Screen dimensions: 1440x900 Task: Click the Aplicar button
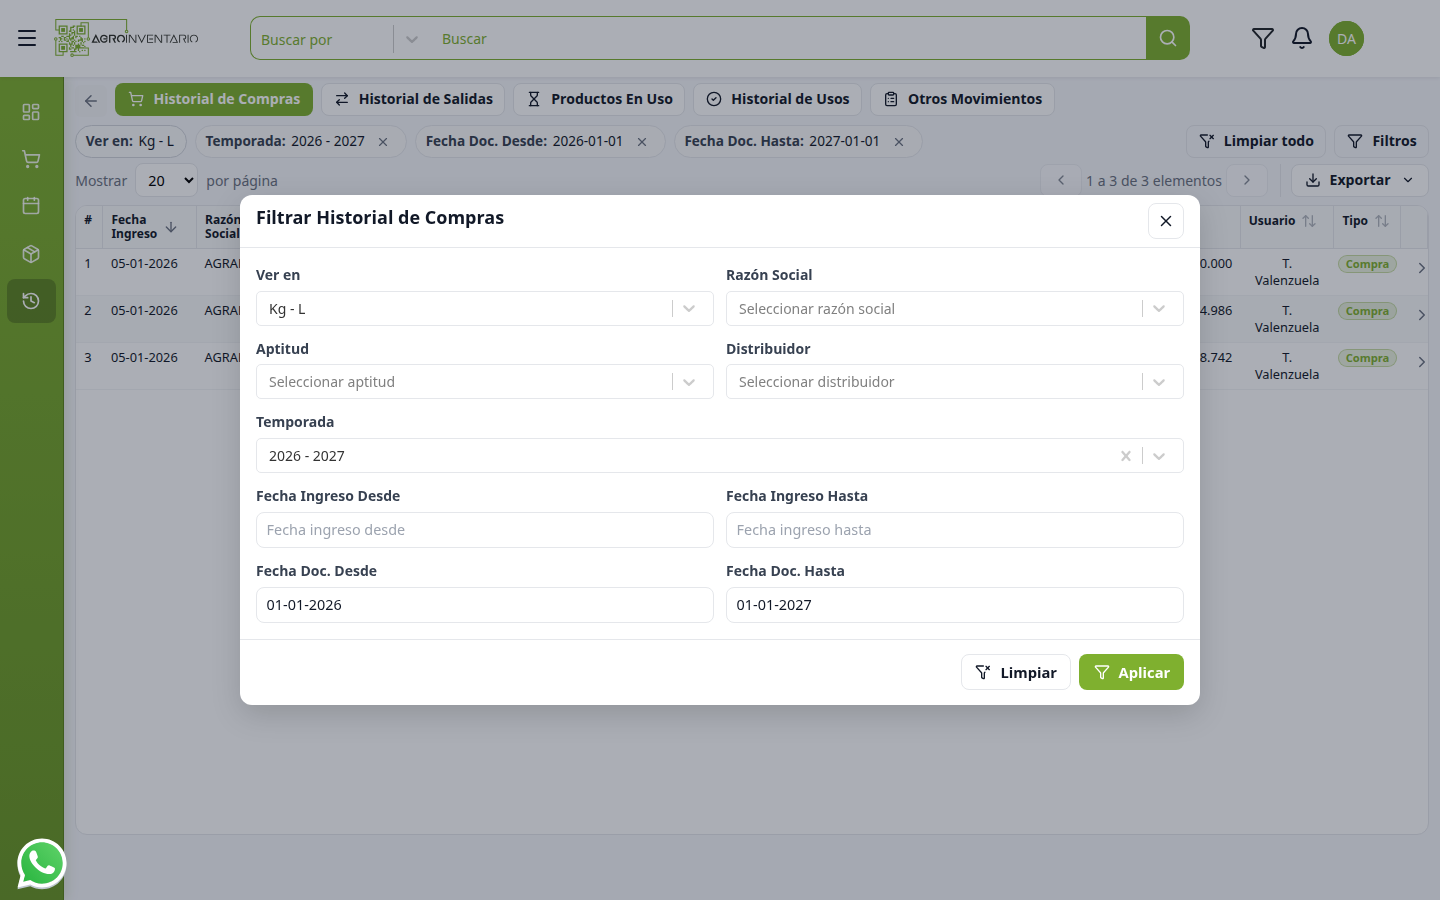[1131, 672]
